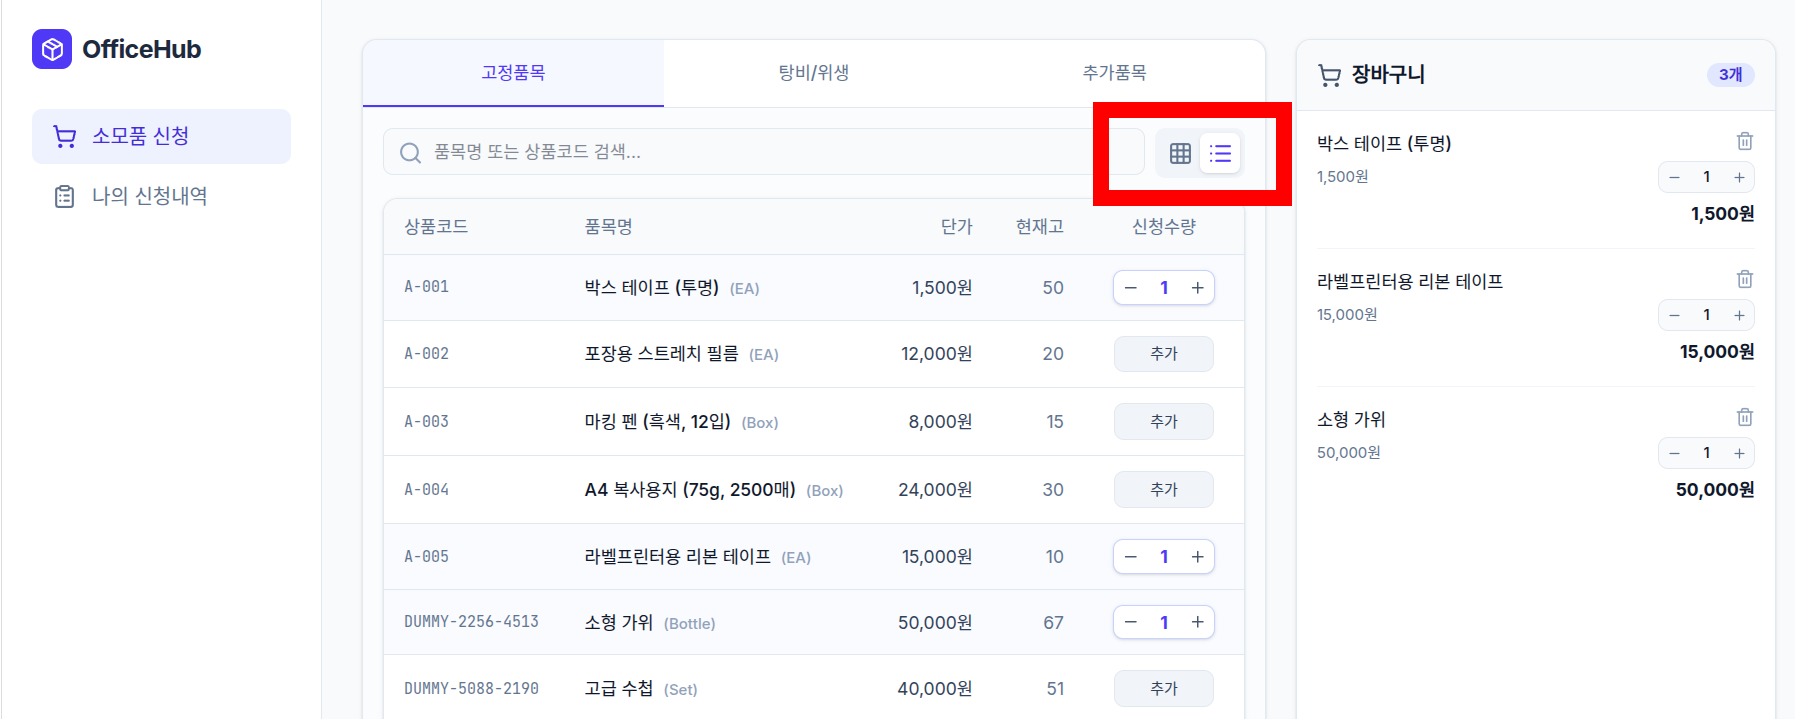The height and width of the screenshot is (719, 1795).
Task: Add 고급 수첩 to cart
Action: click(x=1164, y=688)
